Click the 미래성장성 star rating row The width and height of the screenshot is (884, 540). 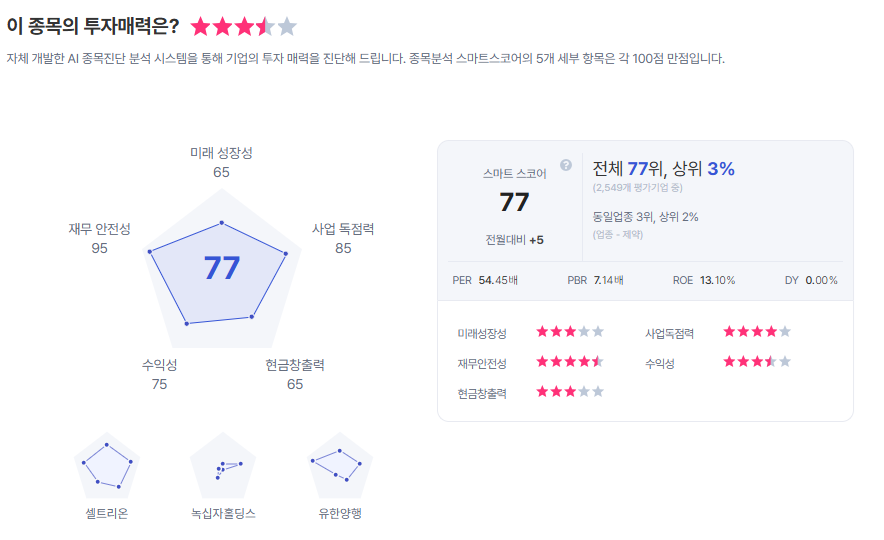pyautogui.click(x=569, y=332)
